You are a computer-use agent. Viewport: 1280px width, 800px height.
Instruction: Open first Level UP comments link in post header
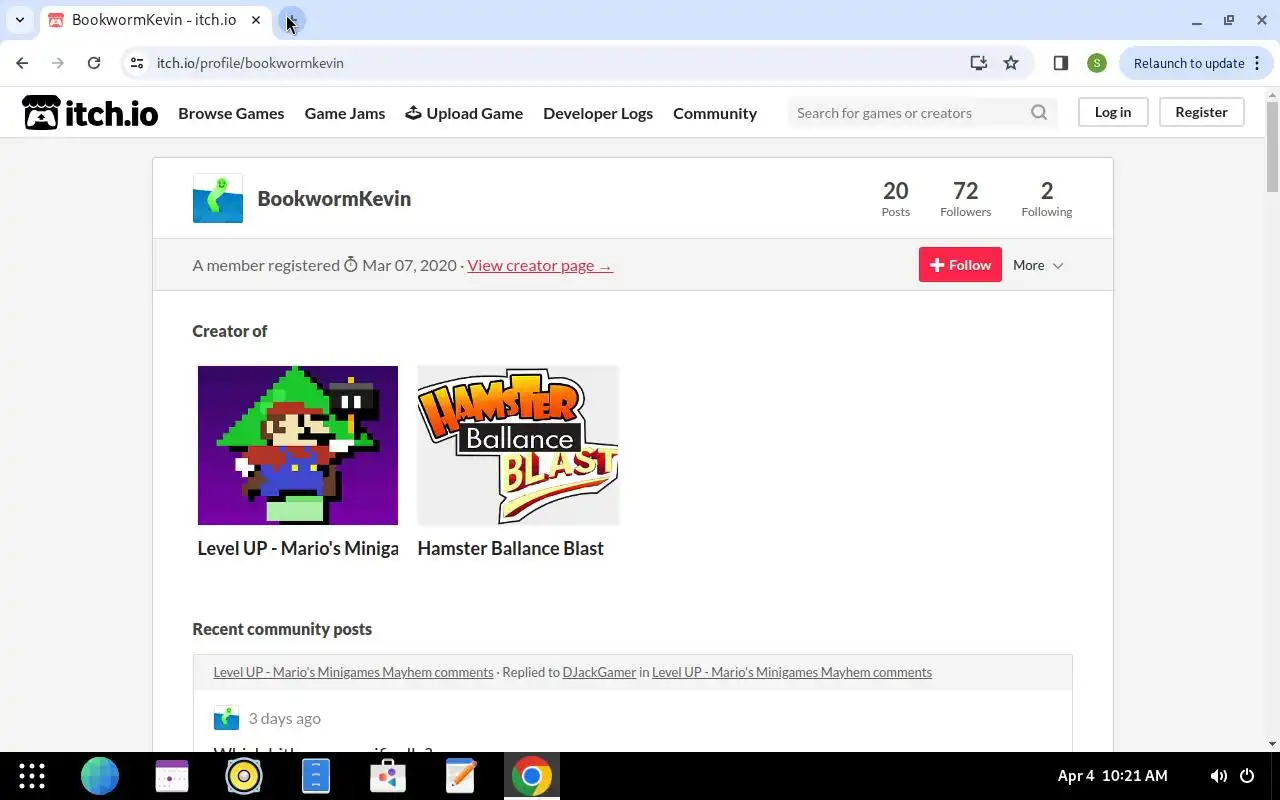[353, 672]
